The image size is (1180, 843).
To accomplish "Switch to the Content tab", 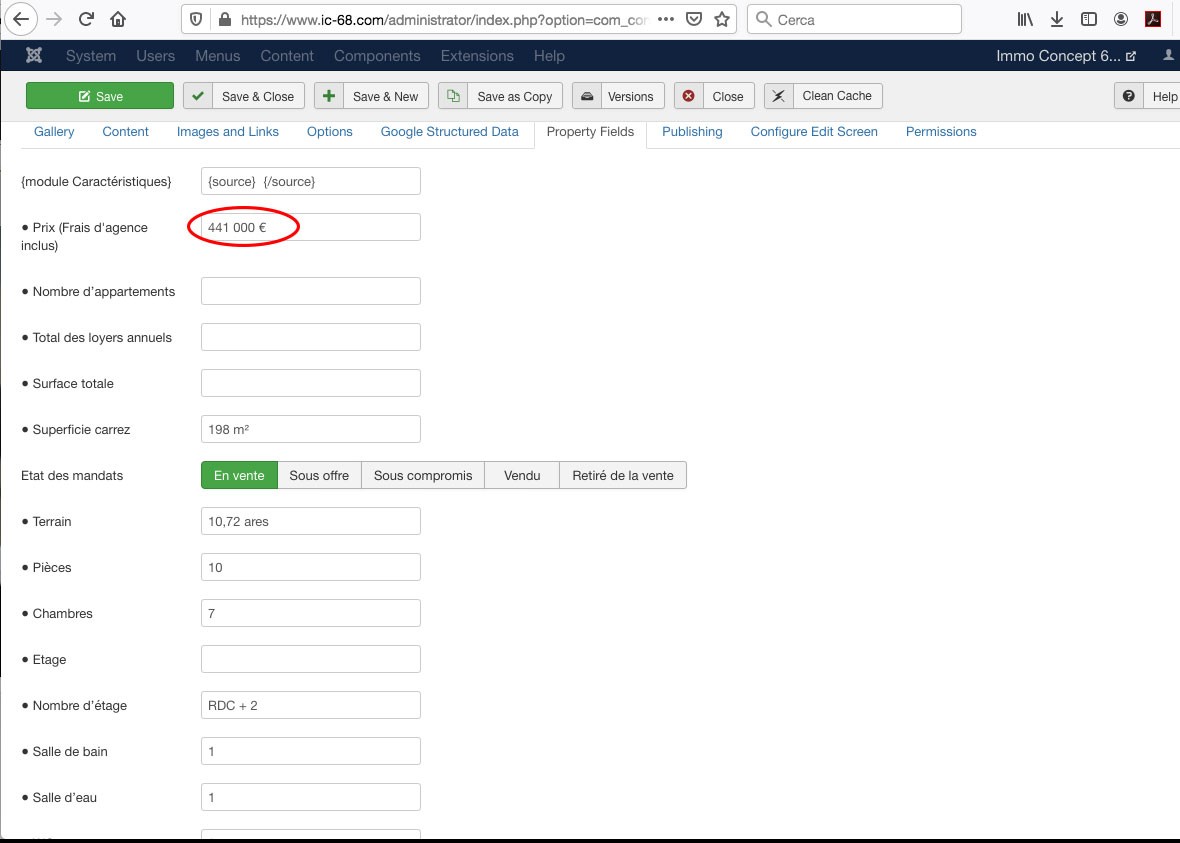I will 126,132.
